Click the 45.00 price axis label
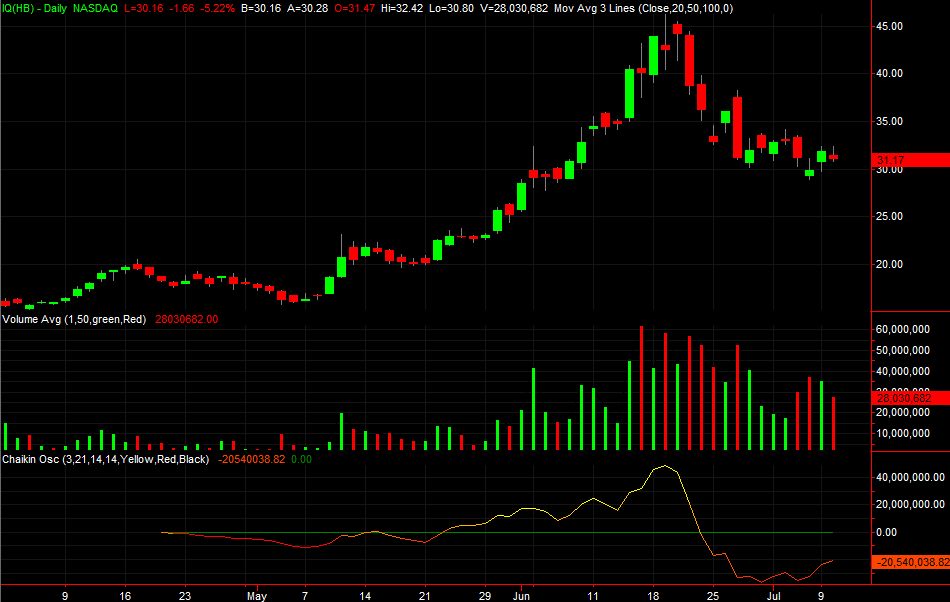The width and height of the screenshot is (950, 602). pyautogui.click(x=889, y=26)
